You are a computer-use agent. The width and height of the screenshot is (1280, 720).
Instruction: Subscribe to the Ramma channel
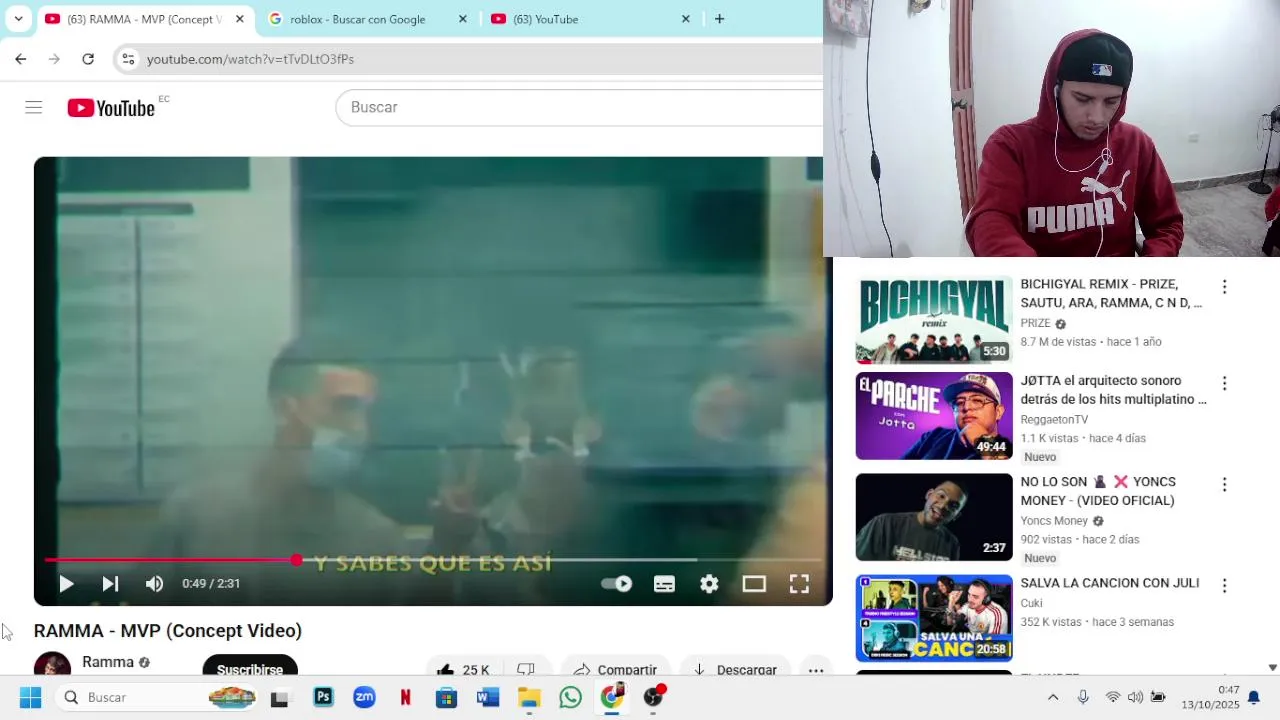point(250,667)
